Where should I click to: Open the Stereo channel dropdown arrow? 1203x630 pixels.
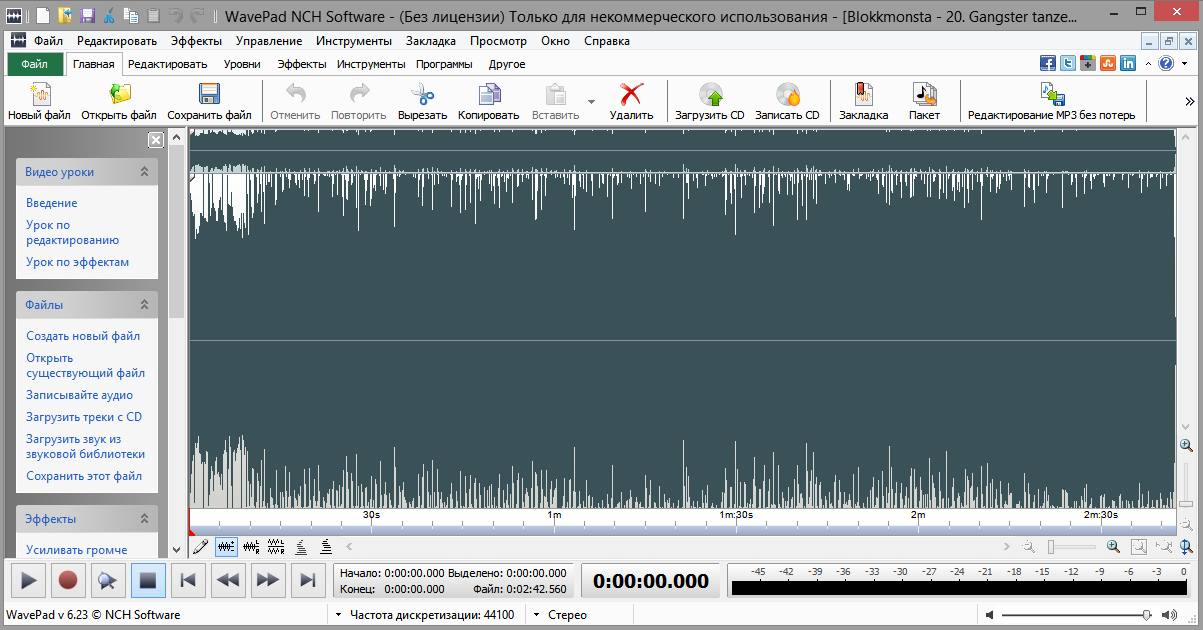click(x=536, y=615)
